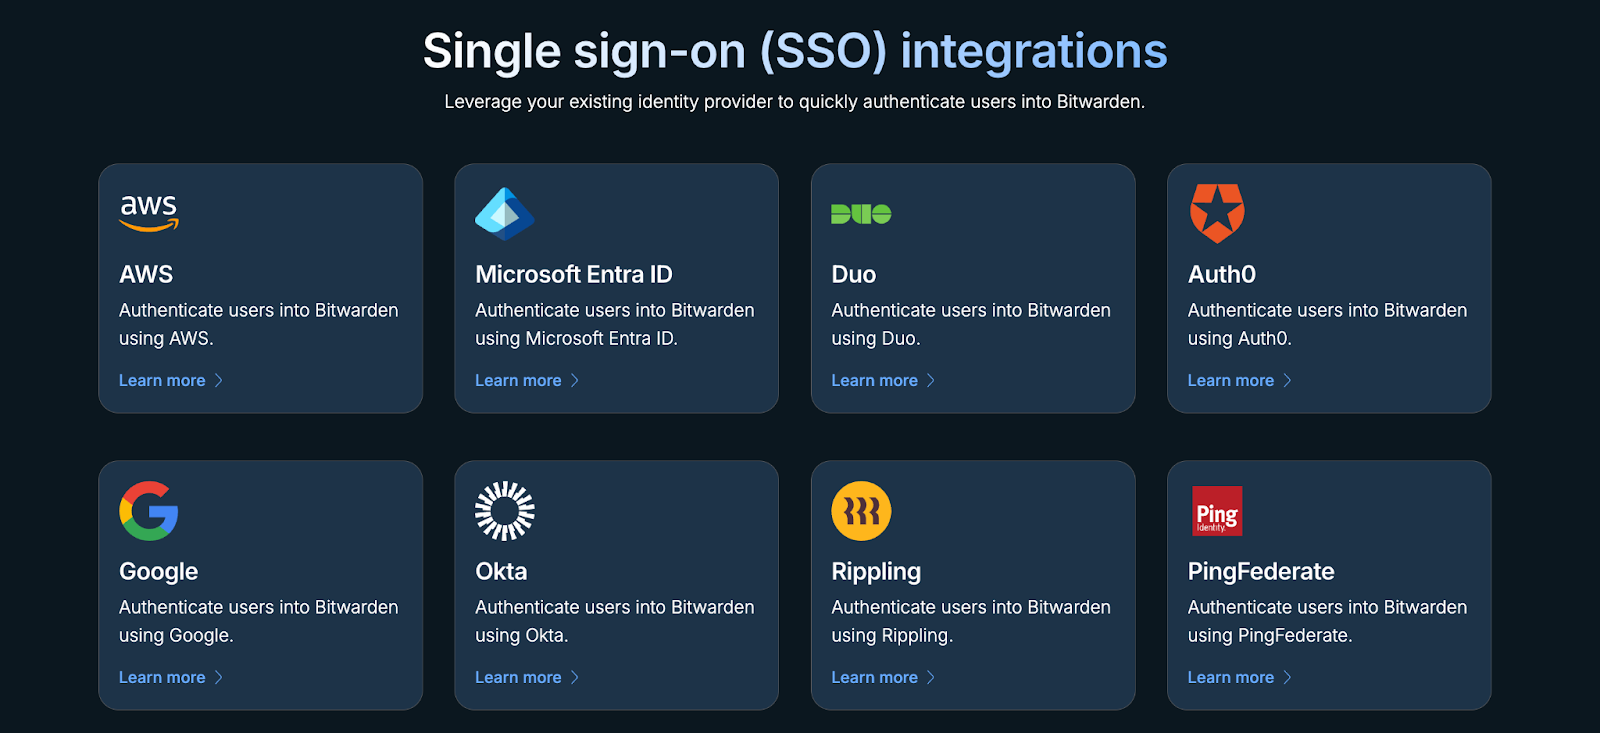Click the PingFederate card heading
This screenshot has width=1600, height=733.
click(x=1260, y=571)
